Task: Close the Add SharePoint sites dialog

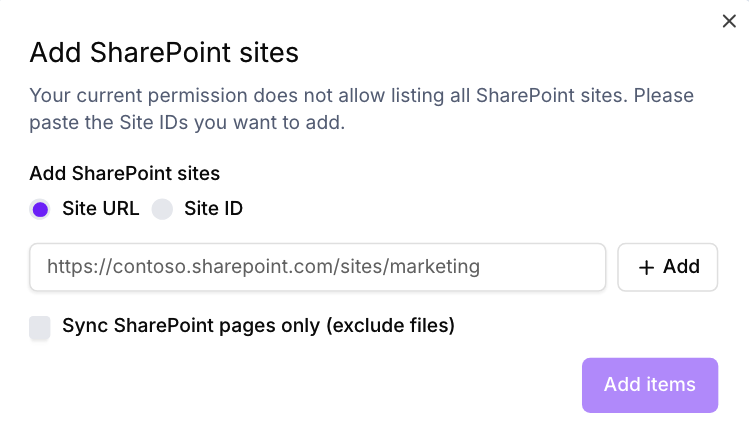Action: (x=729, y=22)
